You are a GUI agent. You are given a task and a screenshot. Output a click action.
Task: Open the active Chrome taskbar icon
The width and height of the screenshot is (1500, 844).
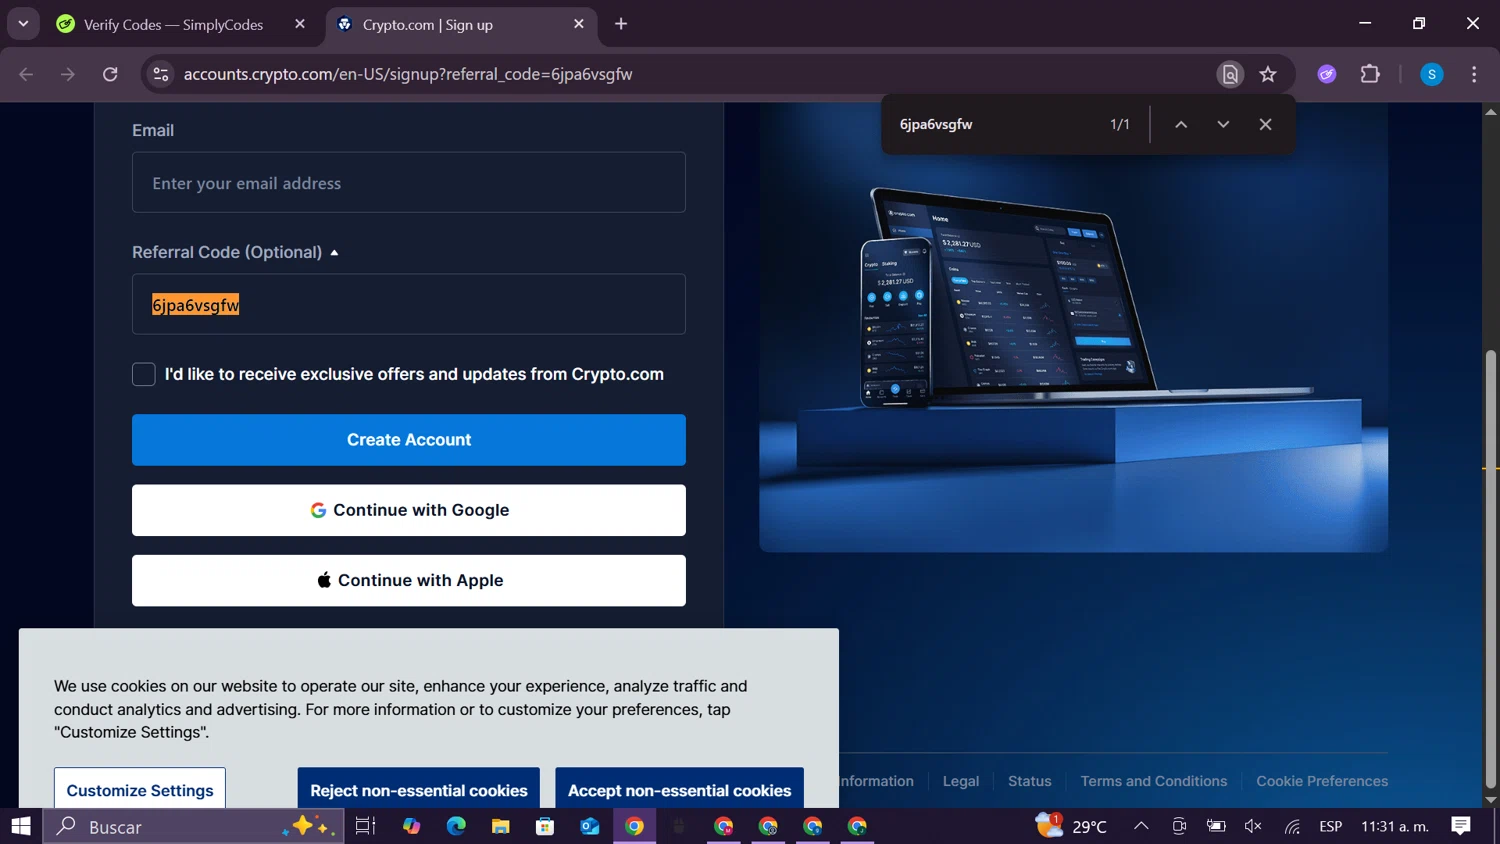(634, 826)
